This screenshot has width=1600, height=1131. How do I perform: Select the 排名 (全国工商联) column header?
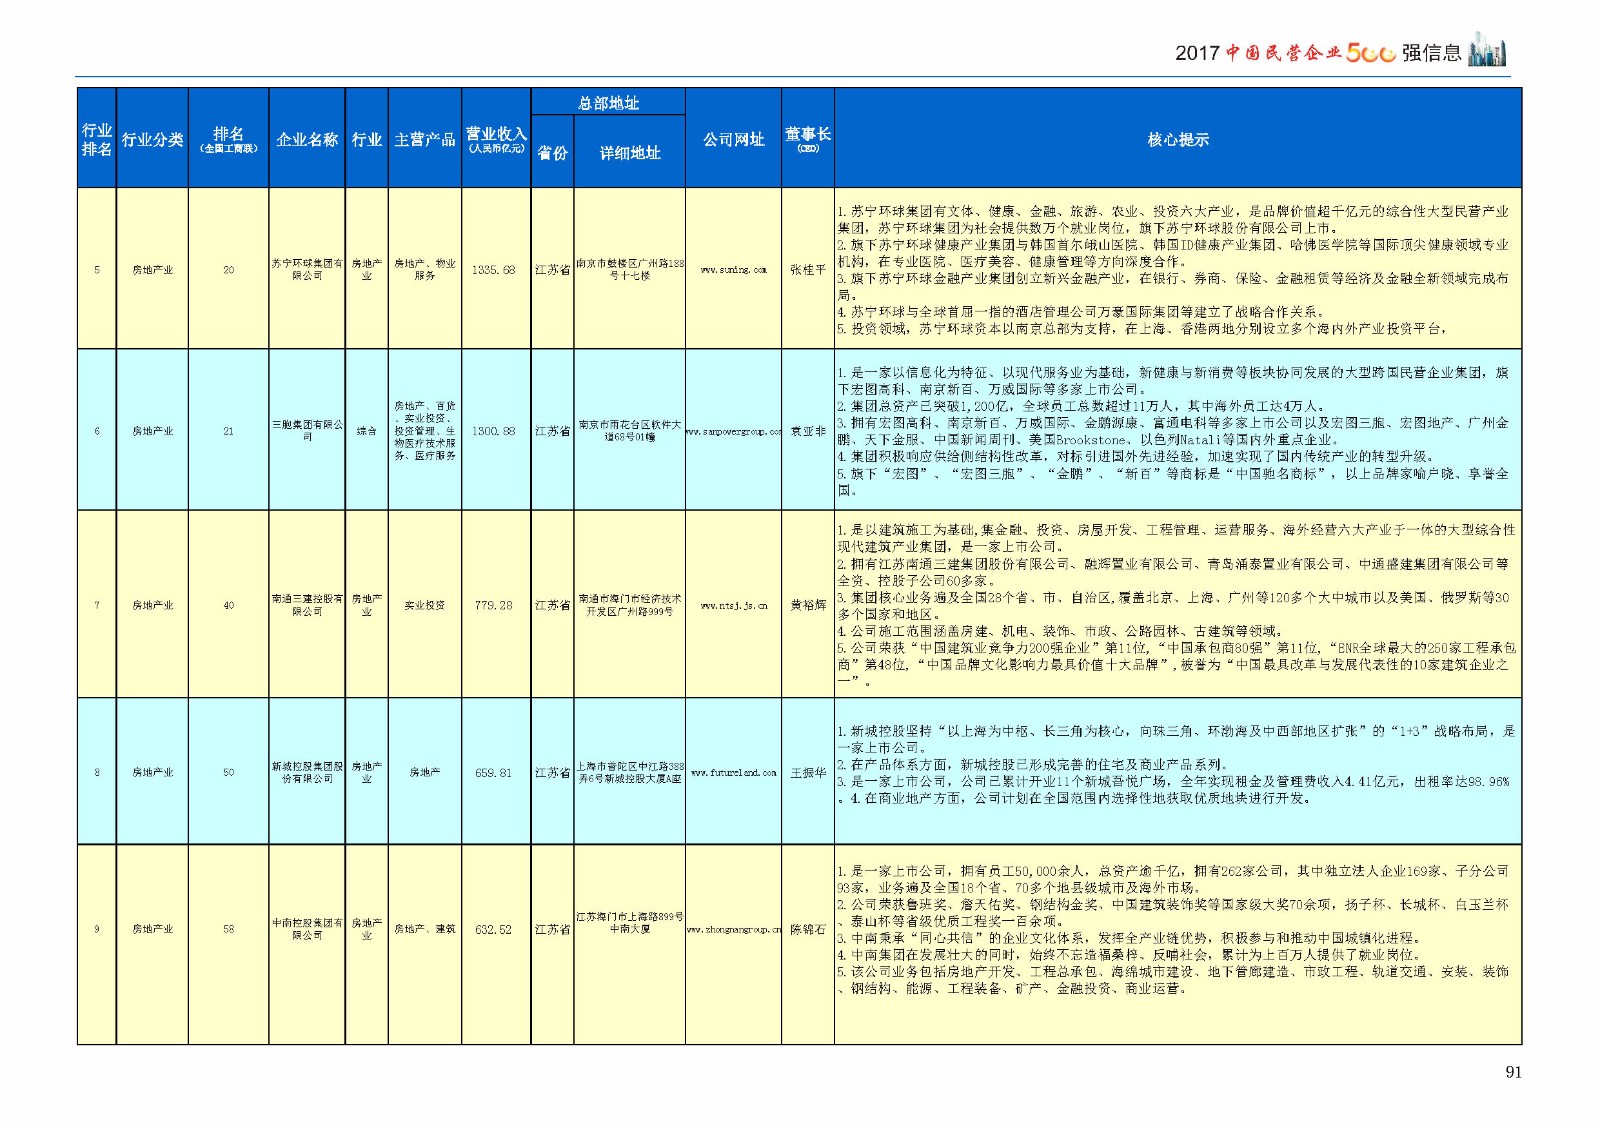click(228, 139)
